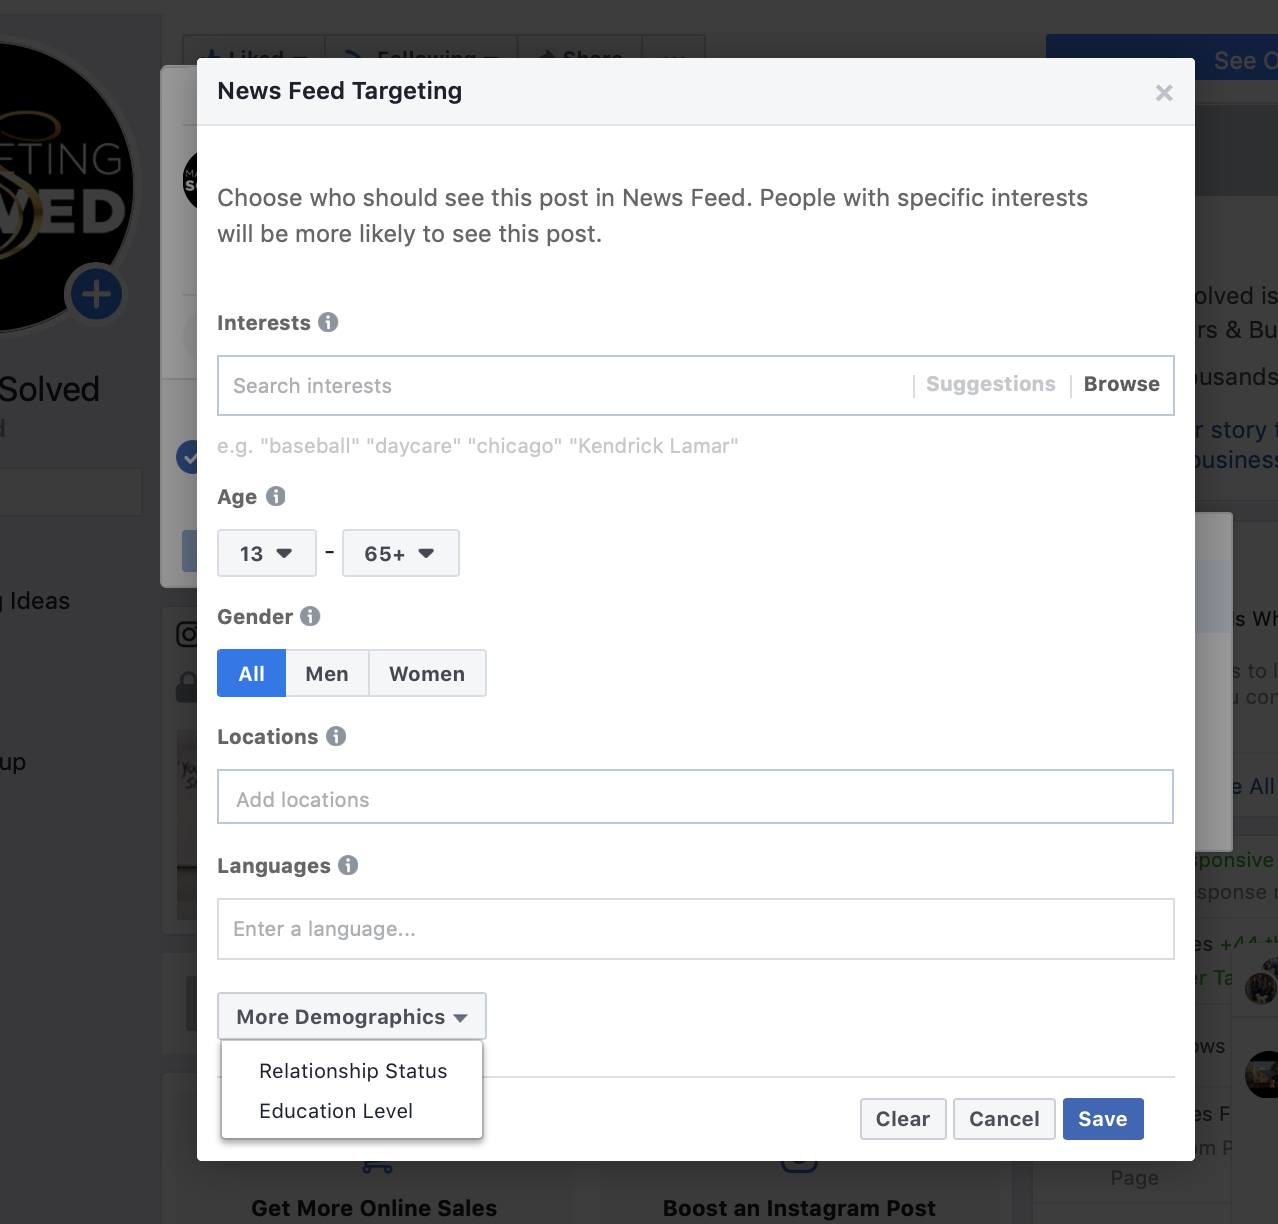1278x1224 pixels.
Task: Click the Clear button
Action: [903, 1119]
